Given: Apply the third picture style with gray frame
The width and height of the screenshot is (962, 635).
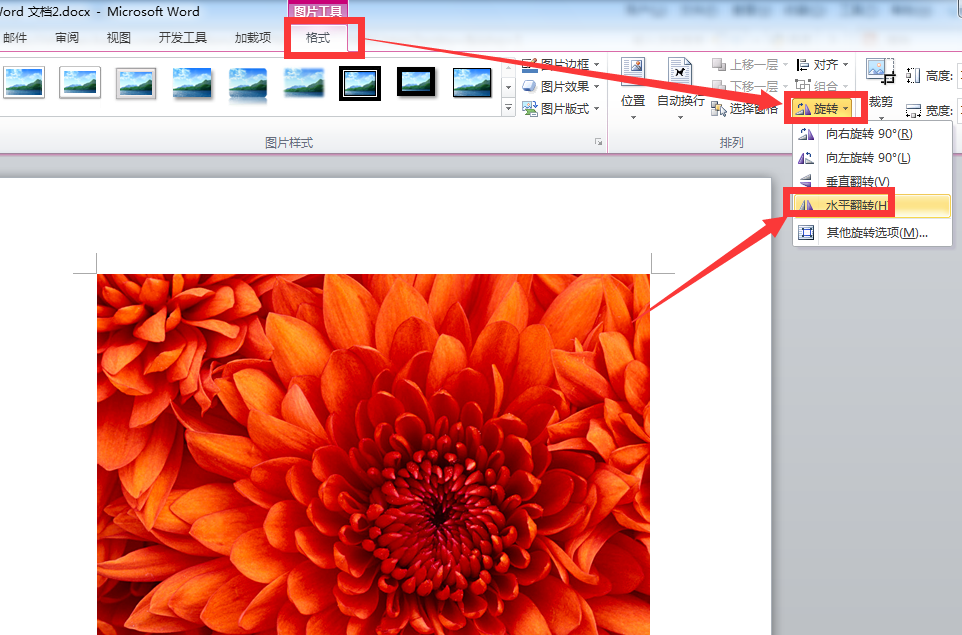Looking at the screenshot, I should click(136, 83).
